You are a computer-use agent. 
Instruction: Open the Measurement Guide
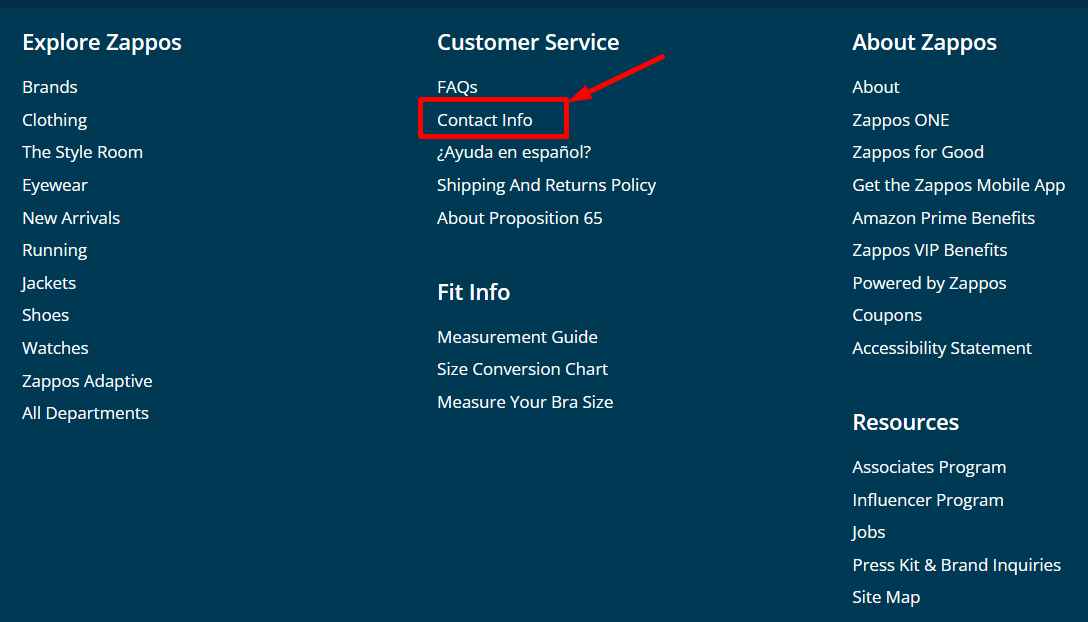point(517,337)
